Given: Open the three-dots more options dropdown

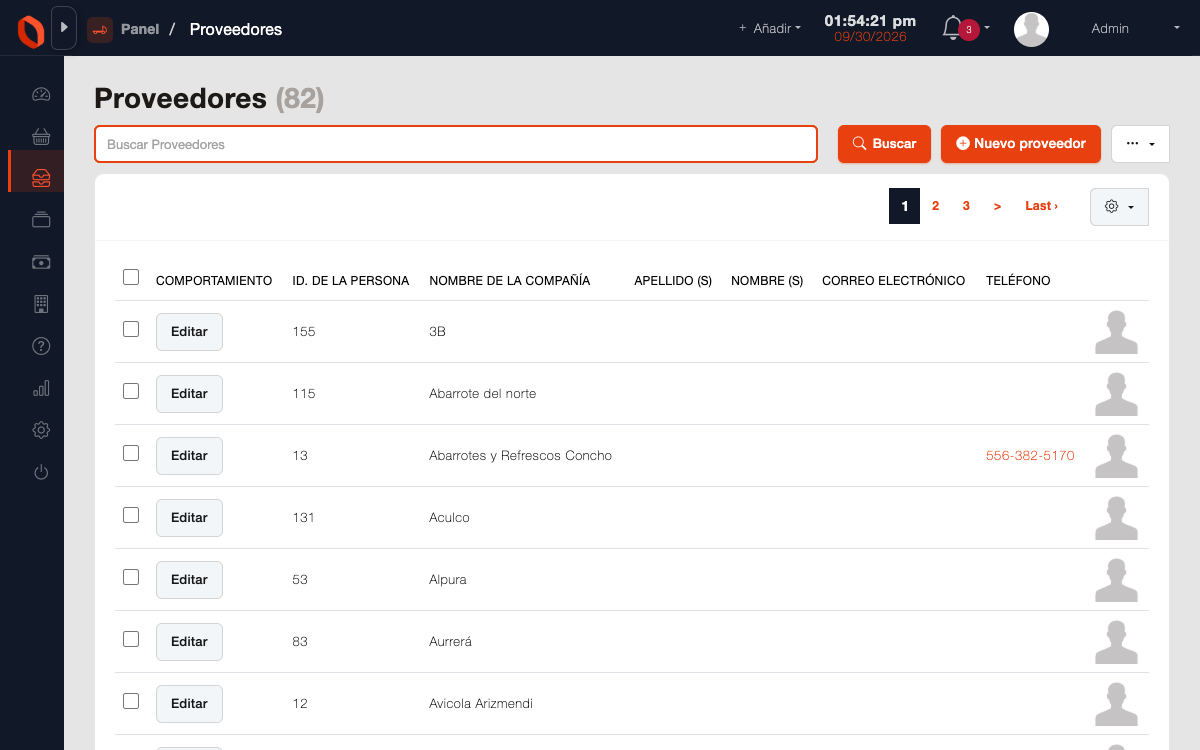Looking at the screenshot, I should click(x=1140, y=144).
